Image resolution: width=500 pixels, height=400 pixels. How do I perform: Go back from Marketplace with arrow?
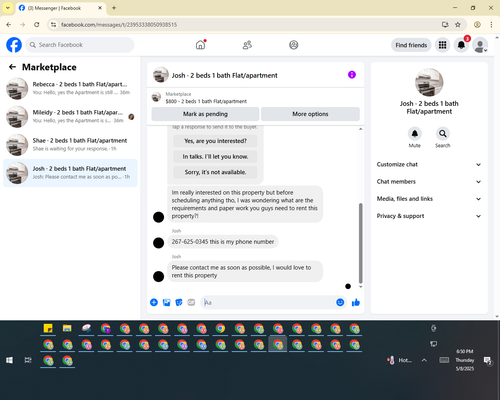click(13, 67)
